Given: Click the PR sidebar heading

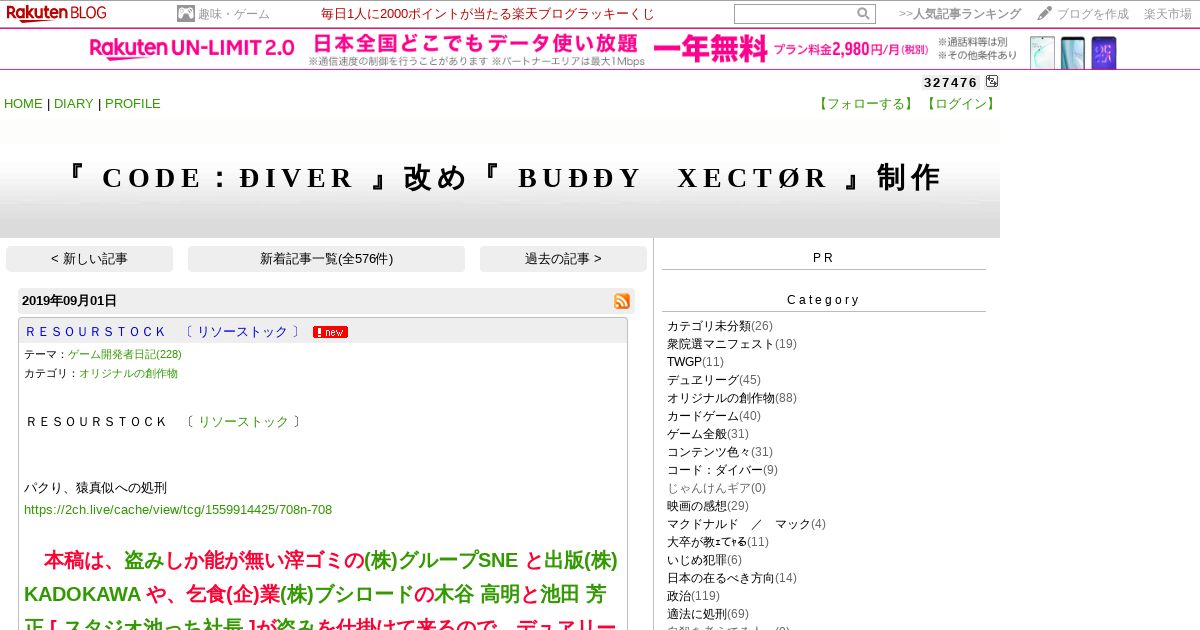Looking at the screenshot, I should click(x=823, y=258).
